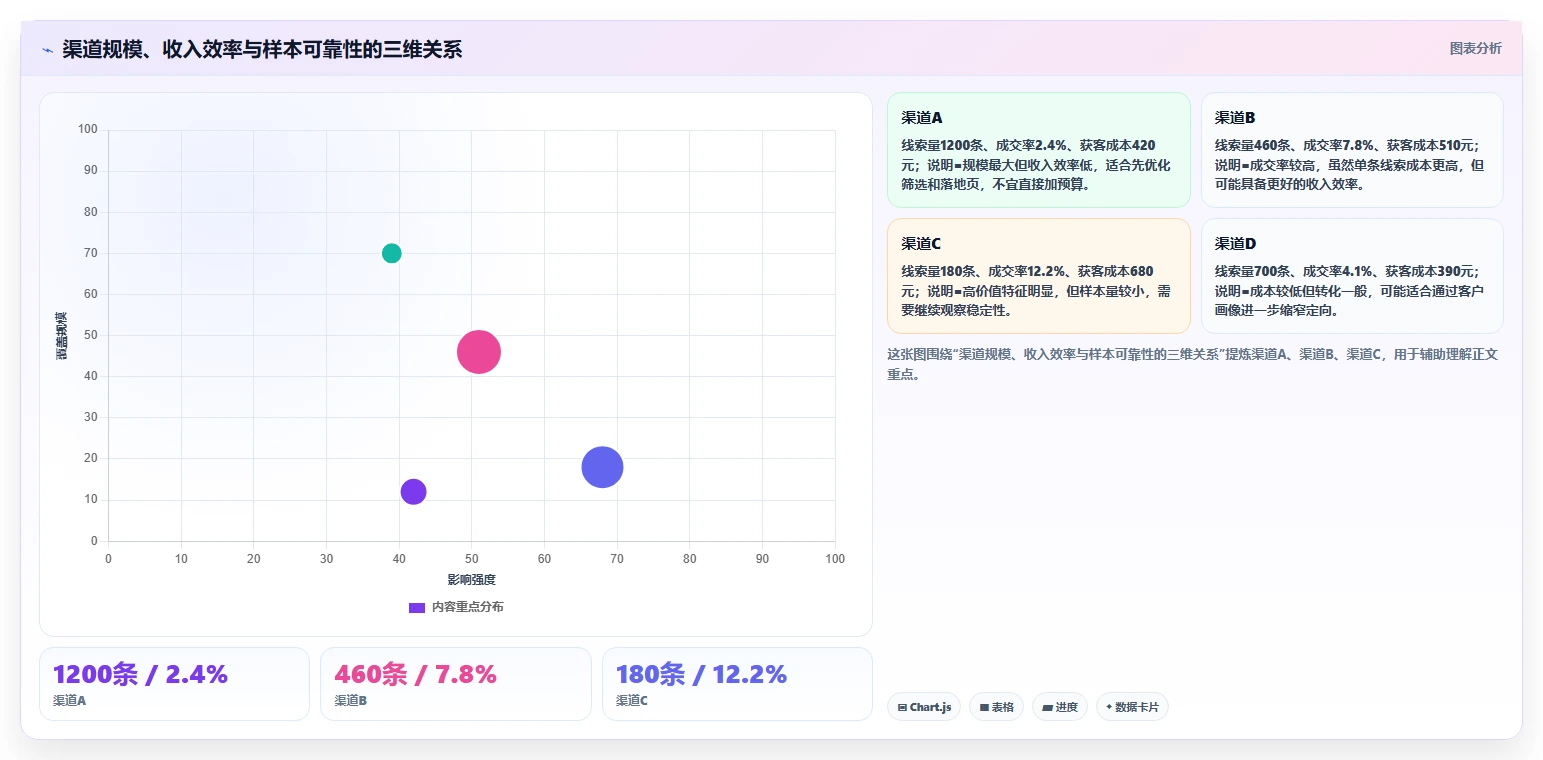Select the blue-indigo bubble near x 68
Image resolution: width=1543 pixels, height=760 pixels.
pyautogui.click(x=602, y=467)
